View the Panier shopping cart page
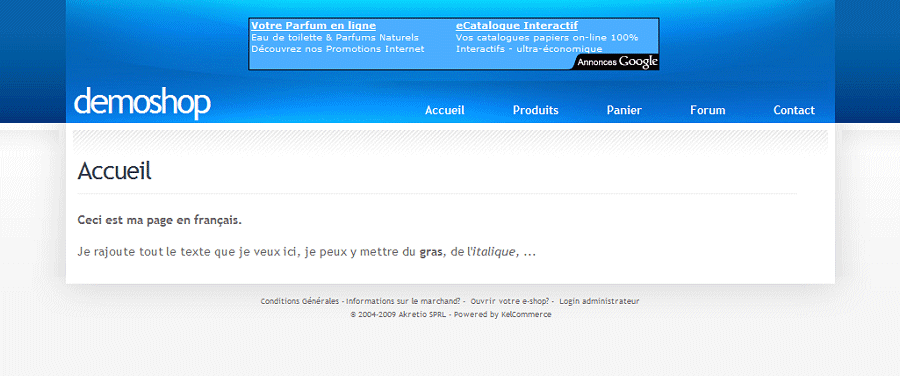Viewport: 900px width, 376px height. pyautogui.click(x=624, y=110)
